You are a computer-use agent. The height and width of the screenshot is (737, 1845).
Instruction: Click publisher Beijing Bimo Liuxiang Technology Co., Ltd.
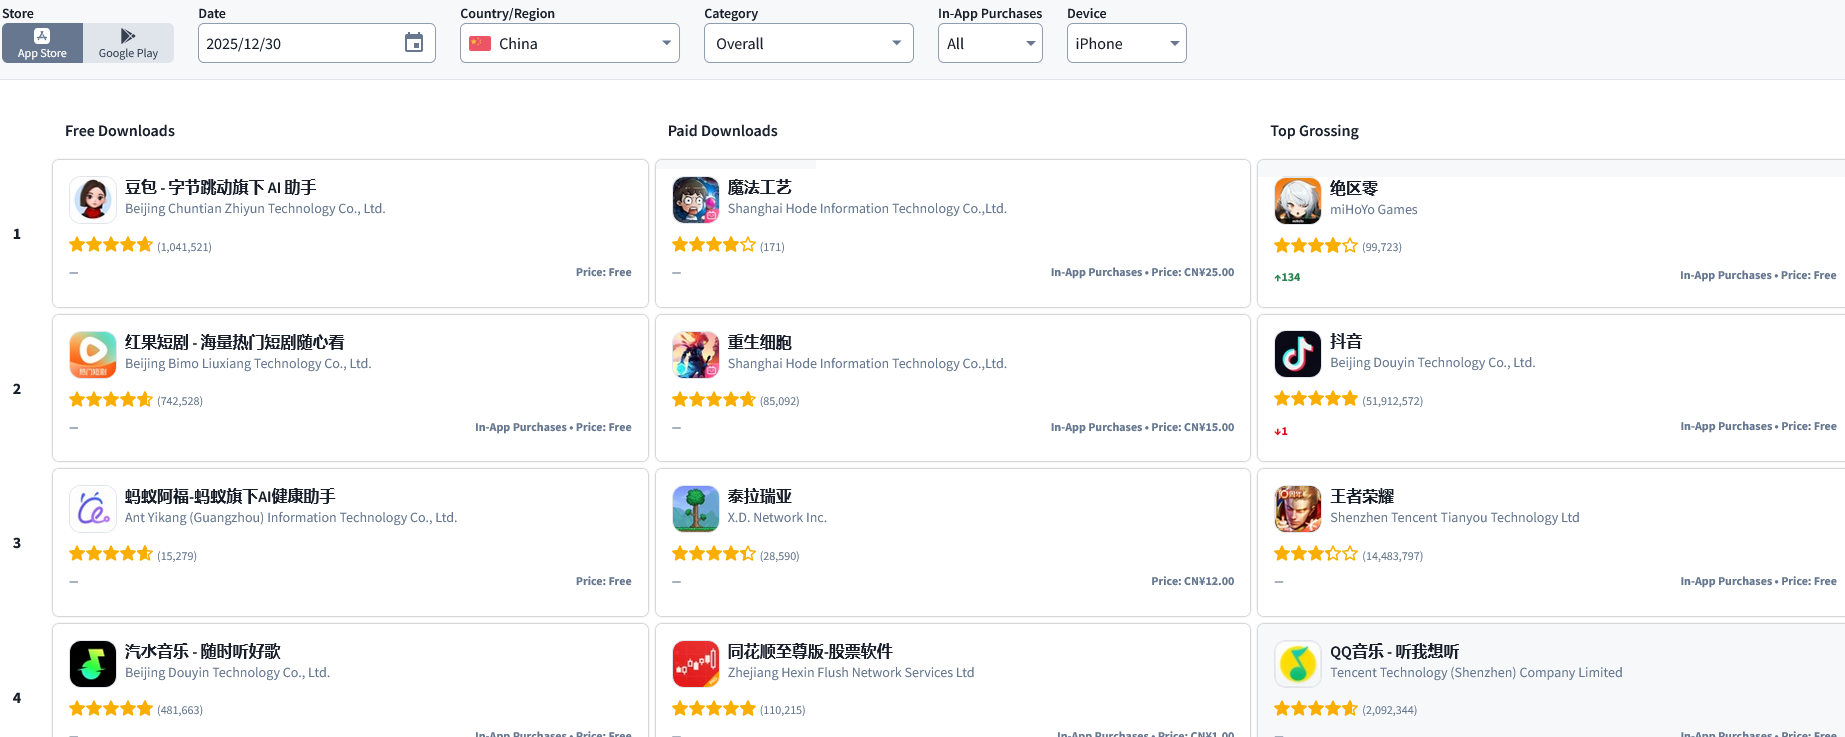coord(248,364)
